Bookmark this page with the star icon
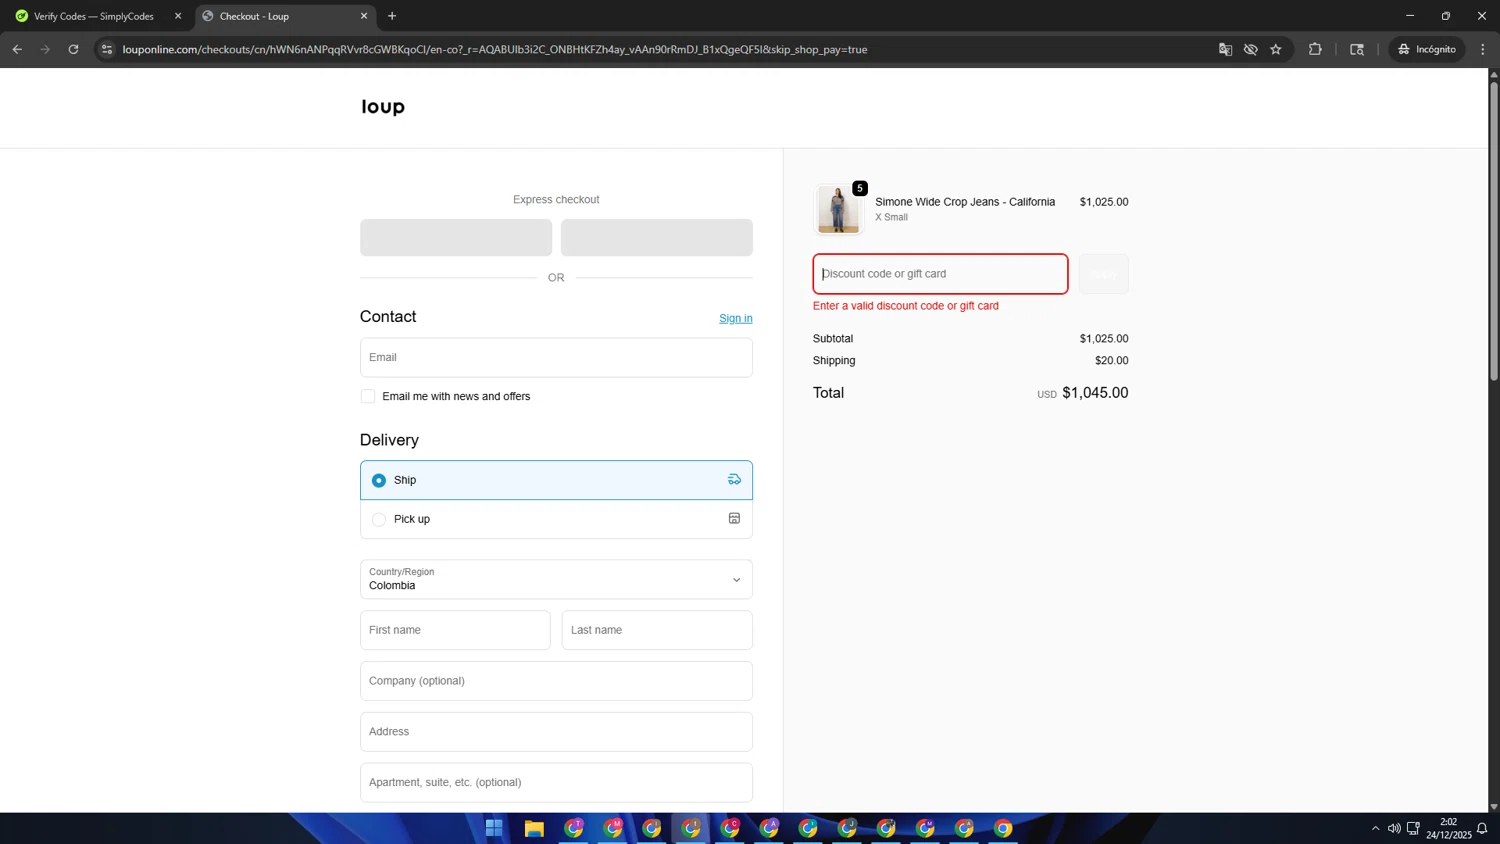 pos(1276,49)
